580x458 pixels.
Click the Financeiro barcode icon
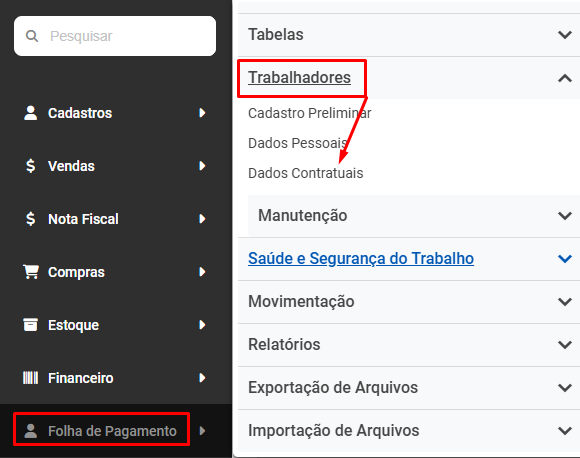click(31, 378)
